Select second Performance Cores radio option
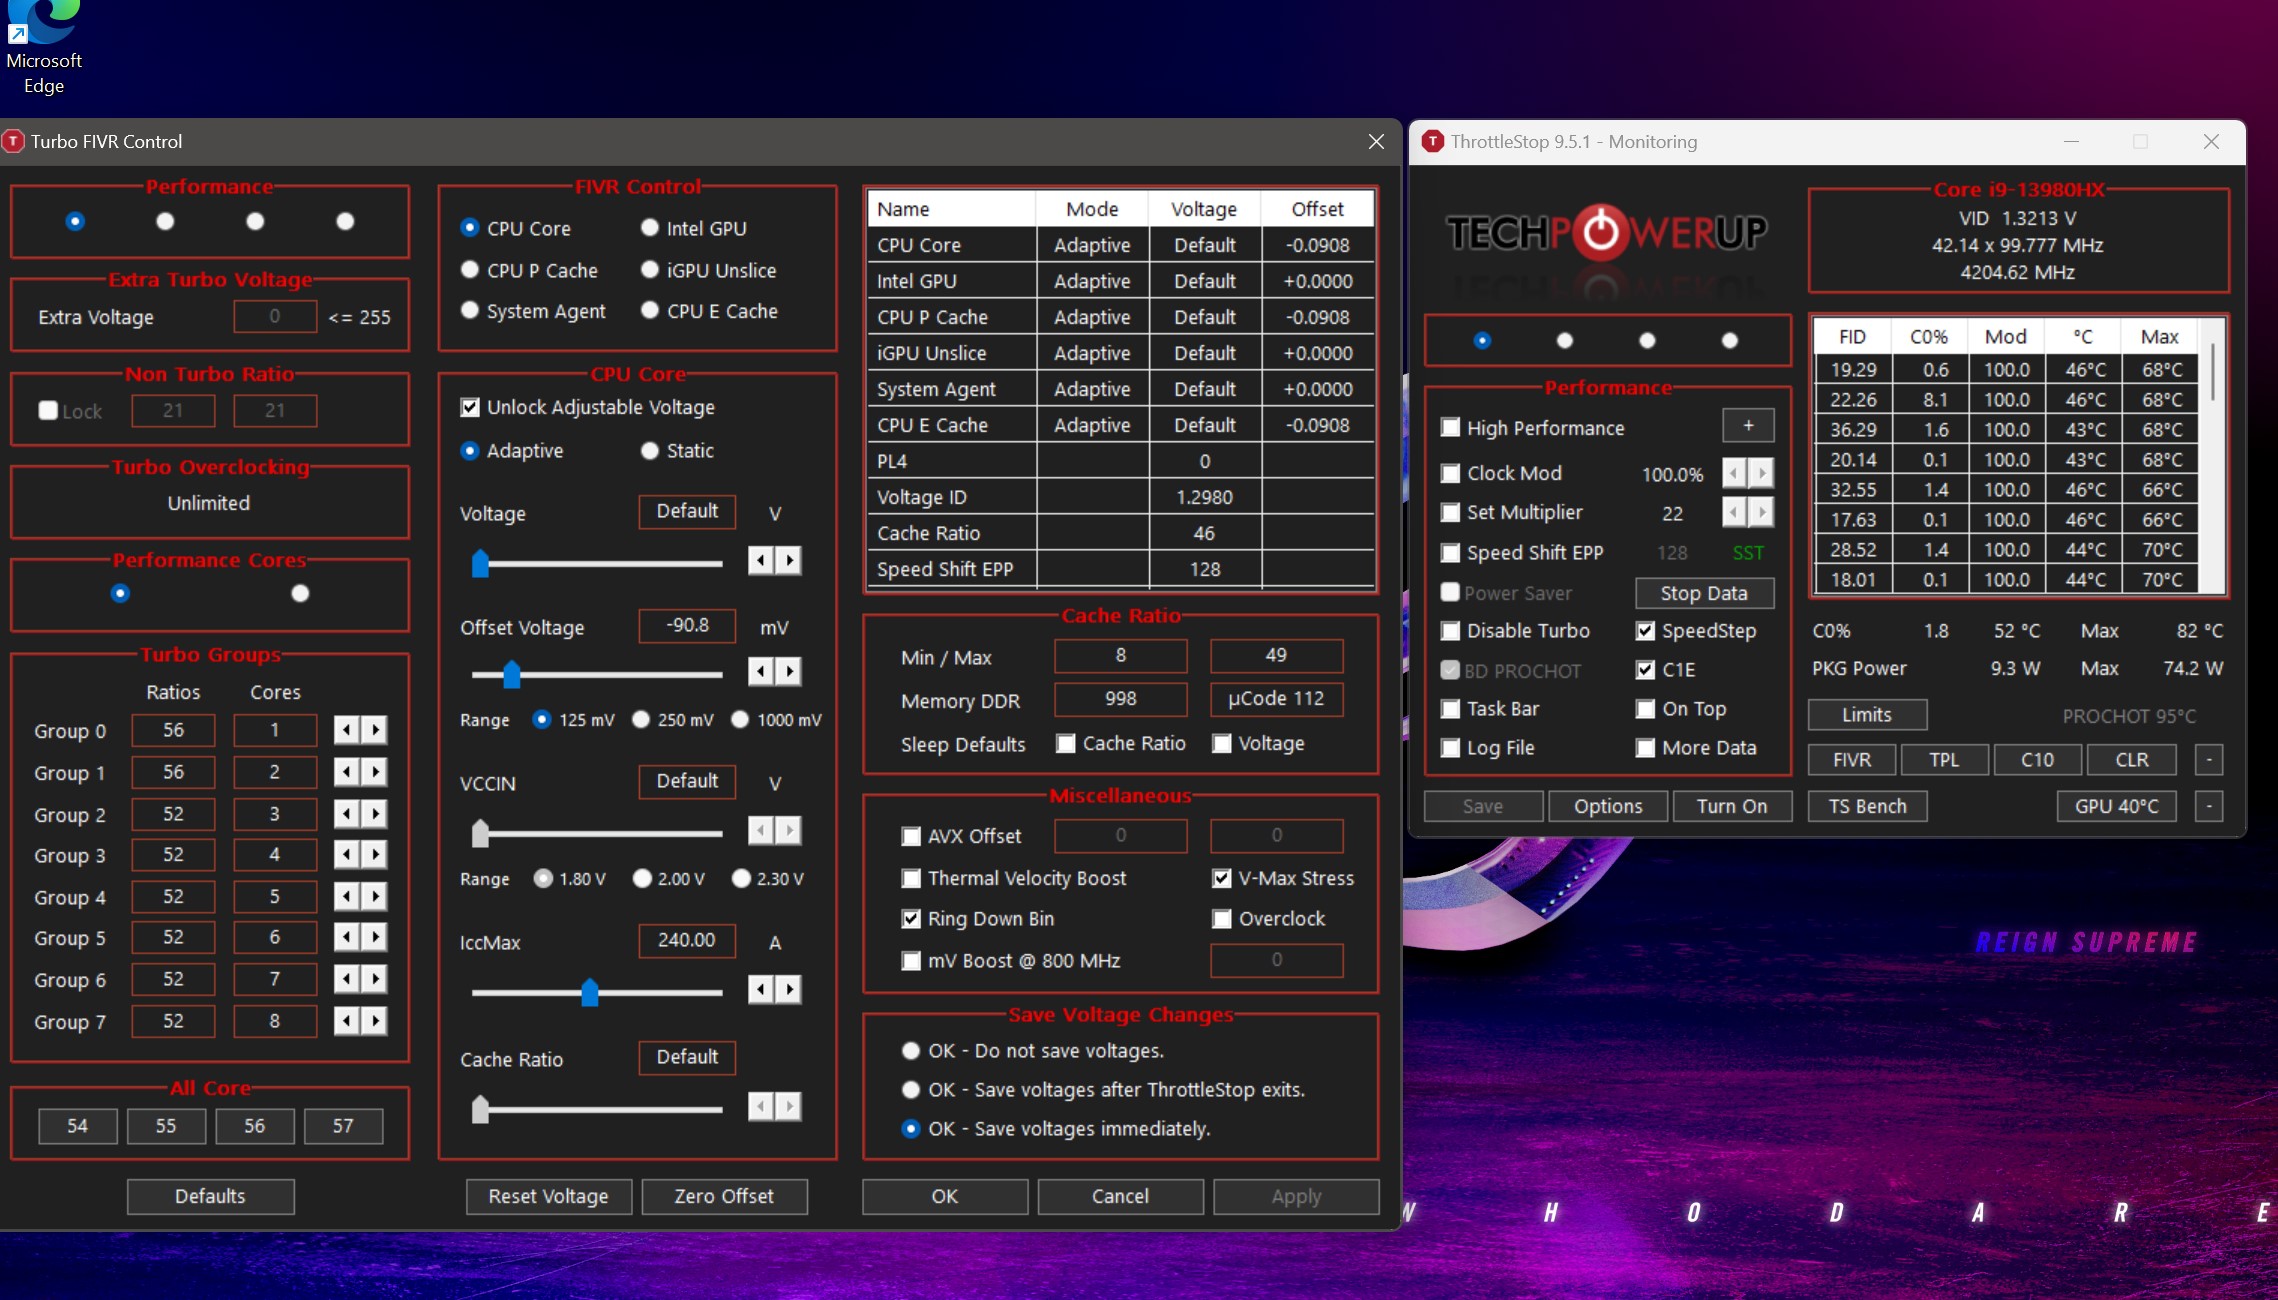The image size is (2278, 1300). [300, 594]
